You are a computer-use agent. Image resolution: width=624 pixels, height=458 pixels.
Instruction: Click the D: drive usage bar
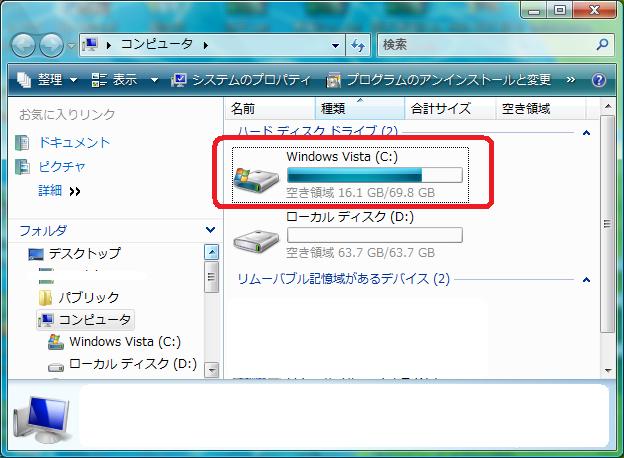coord(374,235)
